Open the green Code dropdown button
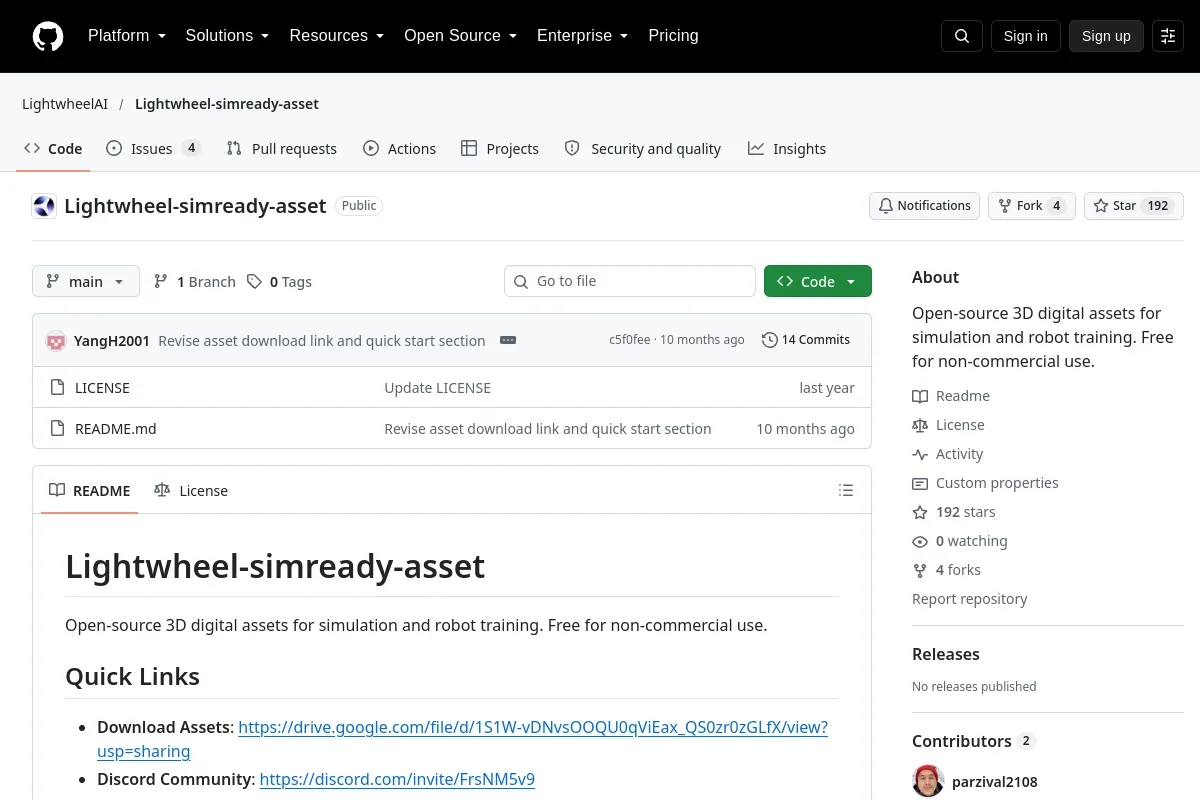 click(x=818, y=281)
